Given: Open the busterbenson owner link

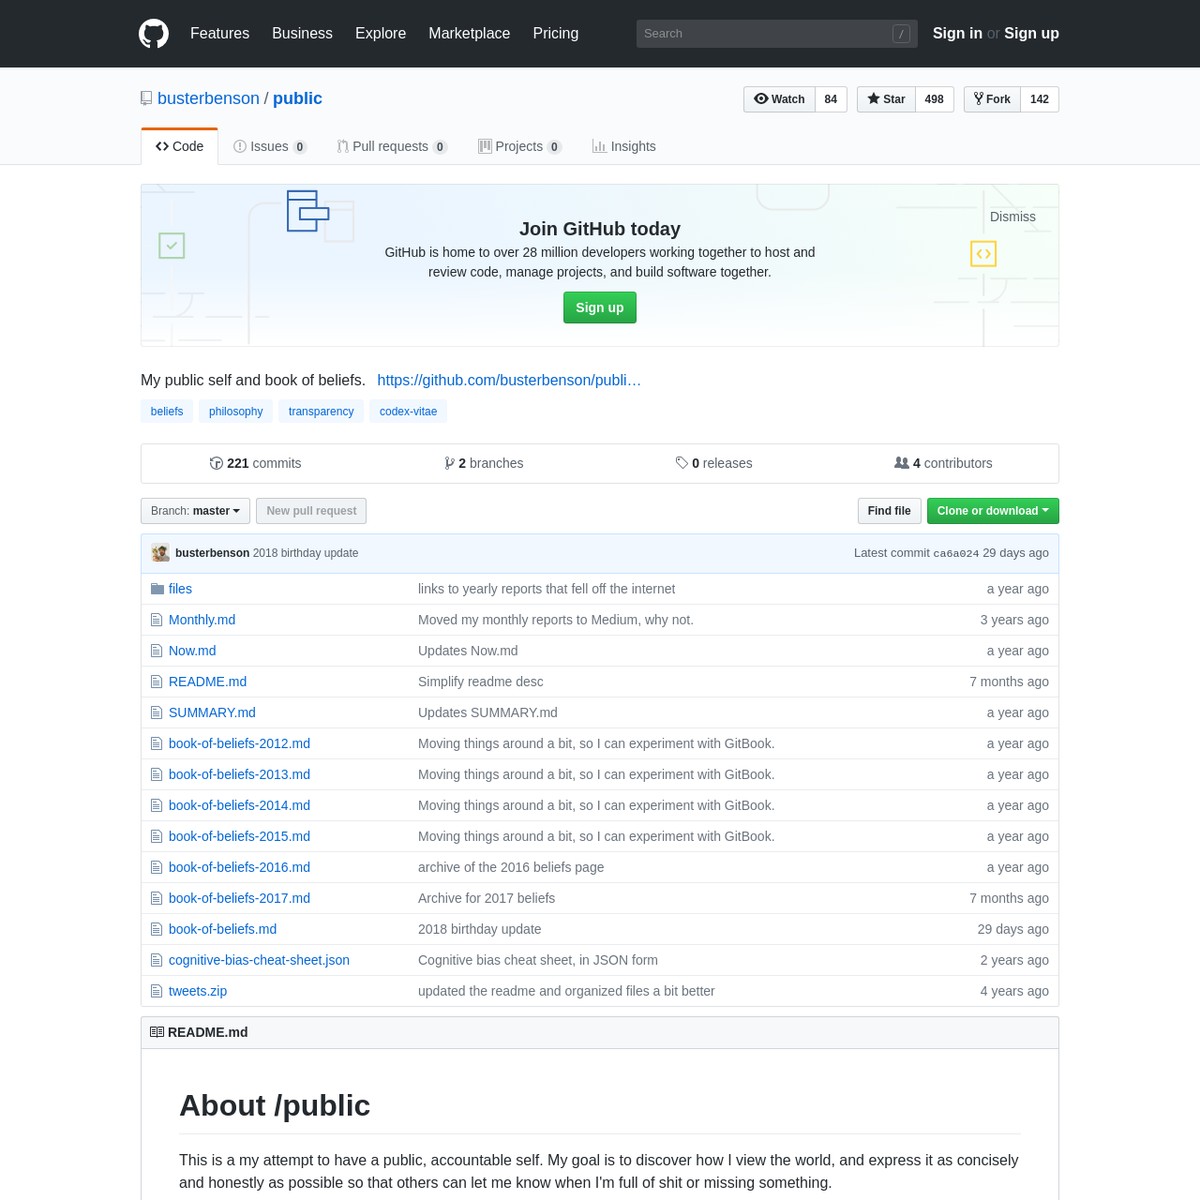Looking at the screenshot, I should tap(208, 98).
